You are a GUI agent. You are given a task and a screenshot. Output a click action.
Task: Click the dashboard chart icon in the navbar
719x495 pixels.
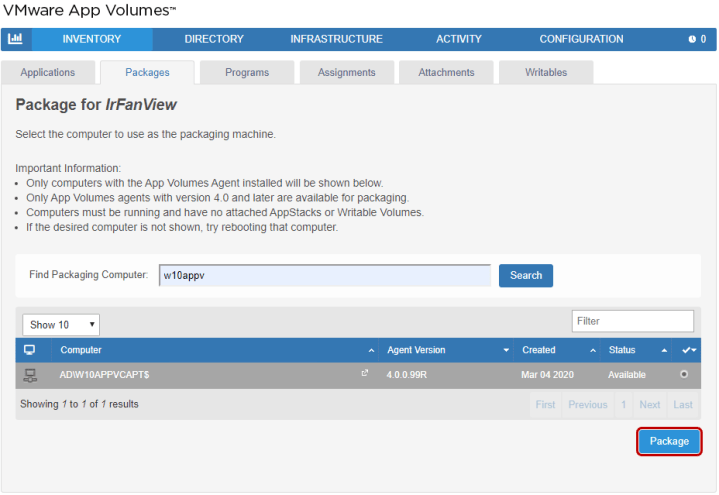tap(16, 39)
